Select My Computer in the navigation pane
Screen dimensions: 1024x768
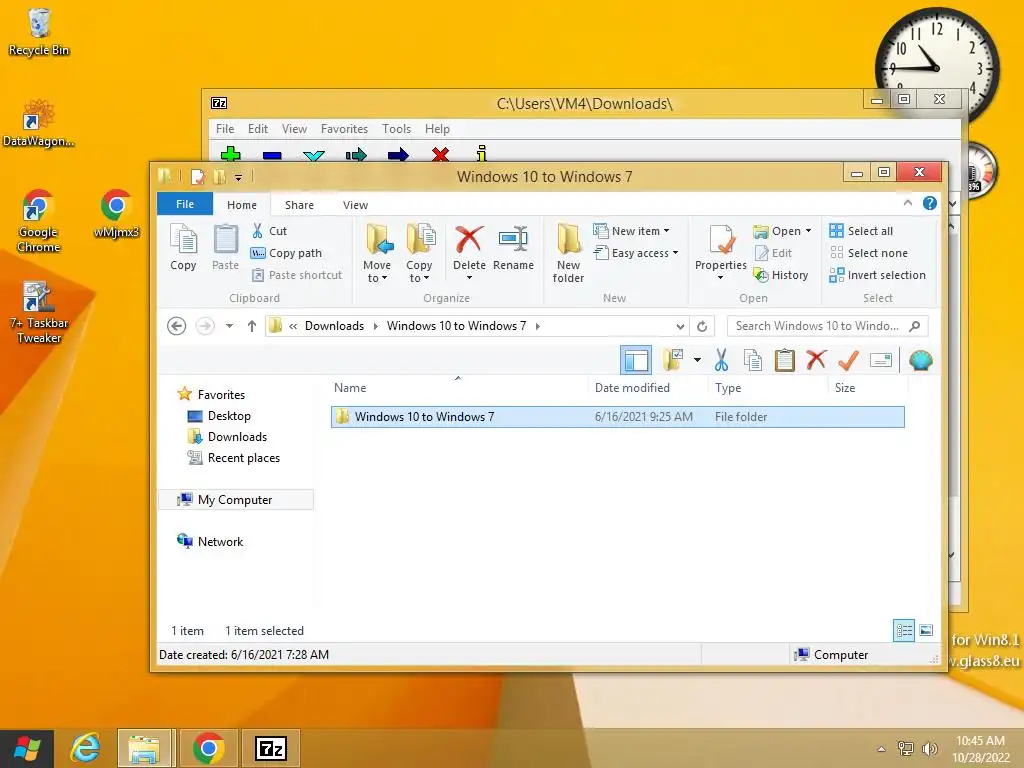pos(234,500)
